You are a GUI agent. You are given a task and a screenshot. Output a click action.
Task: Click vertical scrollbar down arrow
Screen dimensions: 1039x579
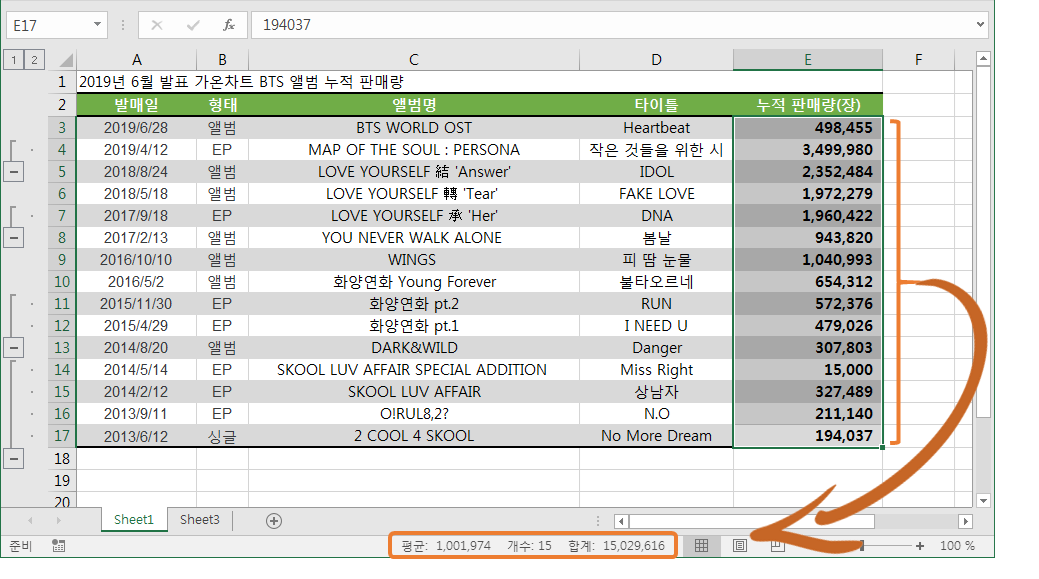tap(983, 501)
